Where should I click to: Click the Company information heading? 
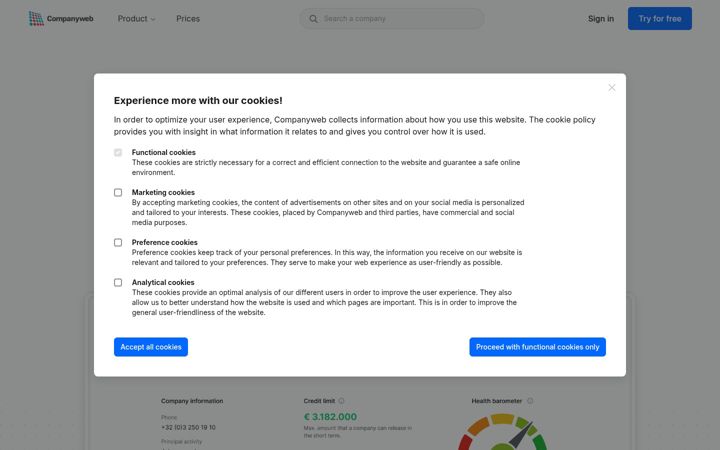click(x=192, y=401)
